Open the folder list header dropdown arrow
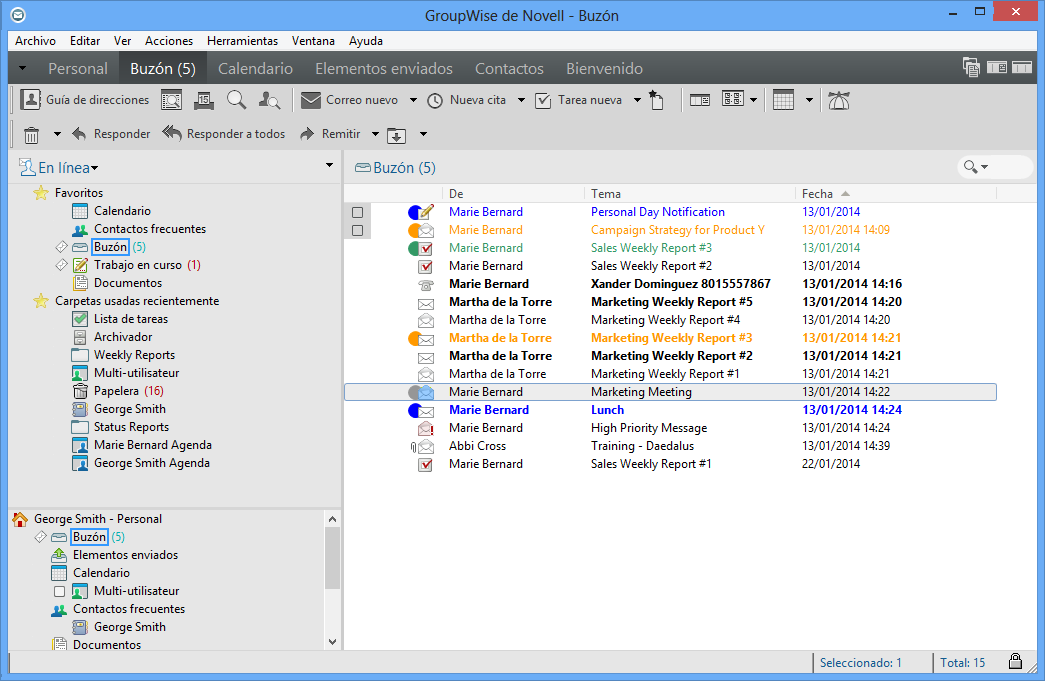This screenshot has height=681, width=1045. click(329, 165)
